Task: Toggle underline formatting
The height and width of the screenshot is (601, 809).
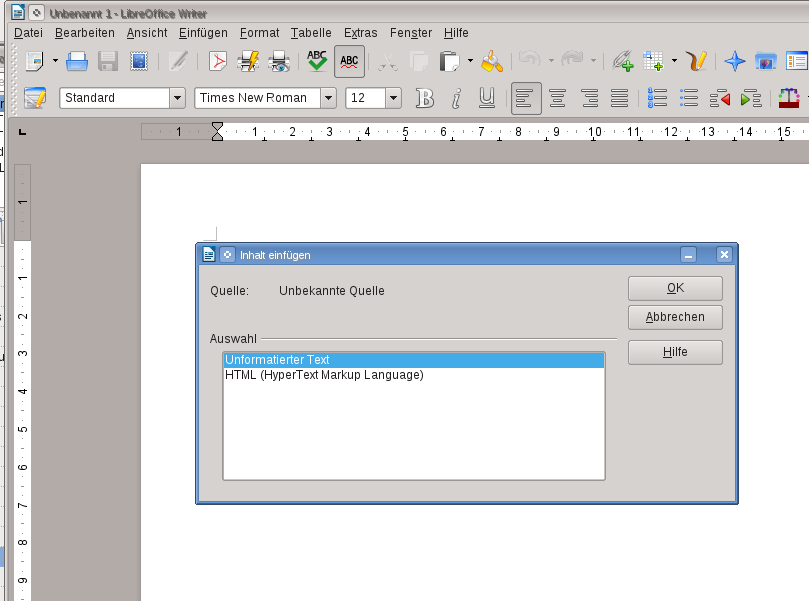Action: pyautogui.click(x=487, y=98)
